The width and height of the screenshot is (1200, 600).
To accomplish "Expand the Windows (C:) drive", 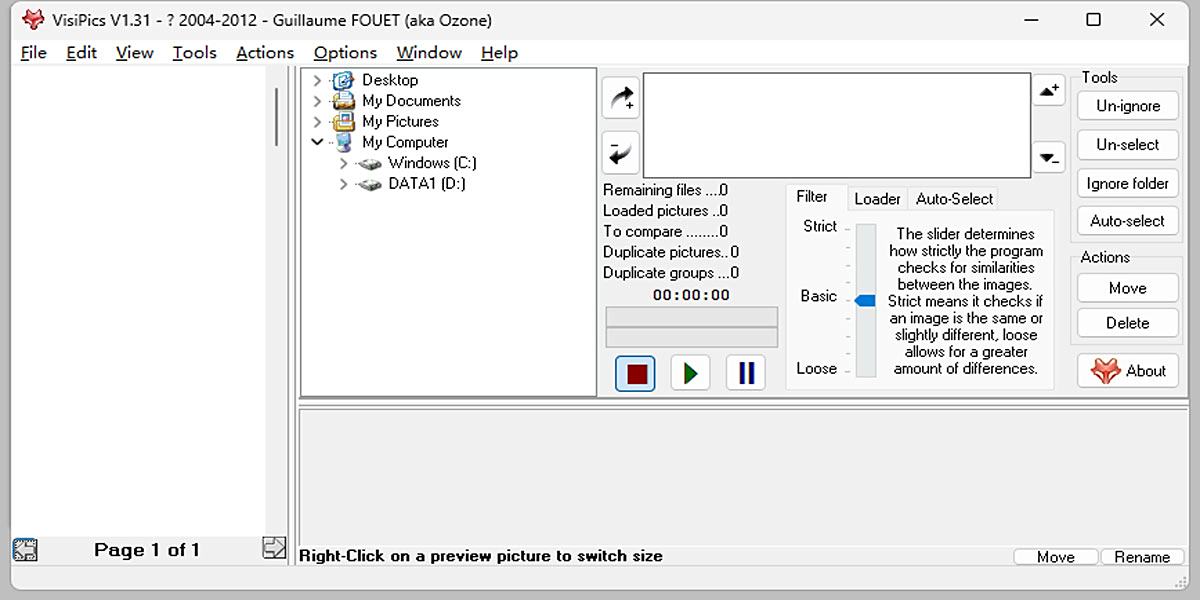I will pos(344,163).
